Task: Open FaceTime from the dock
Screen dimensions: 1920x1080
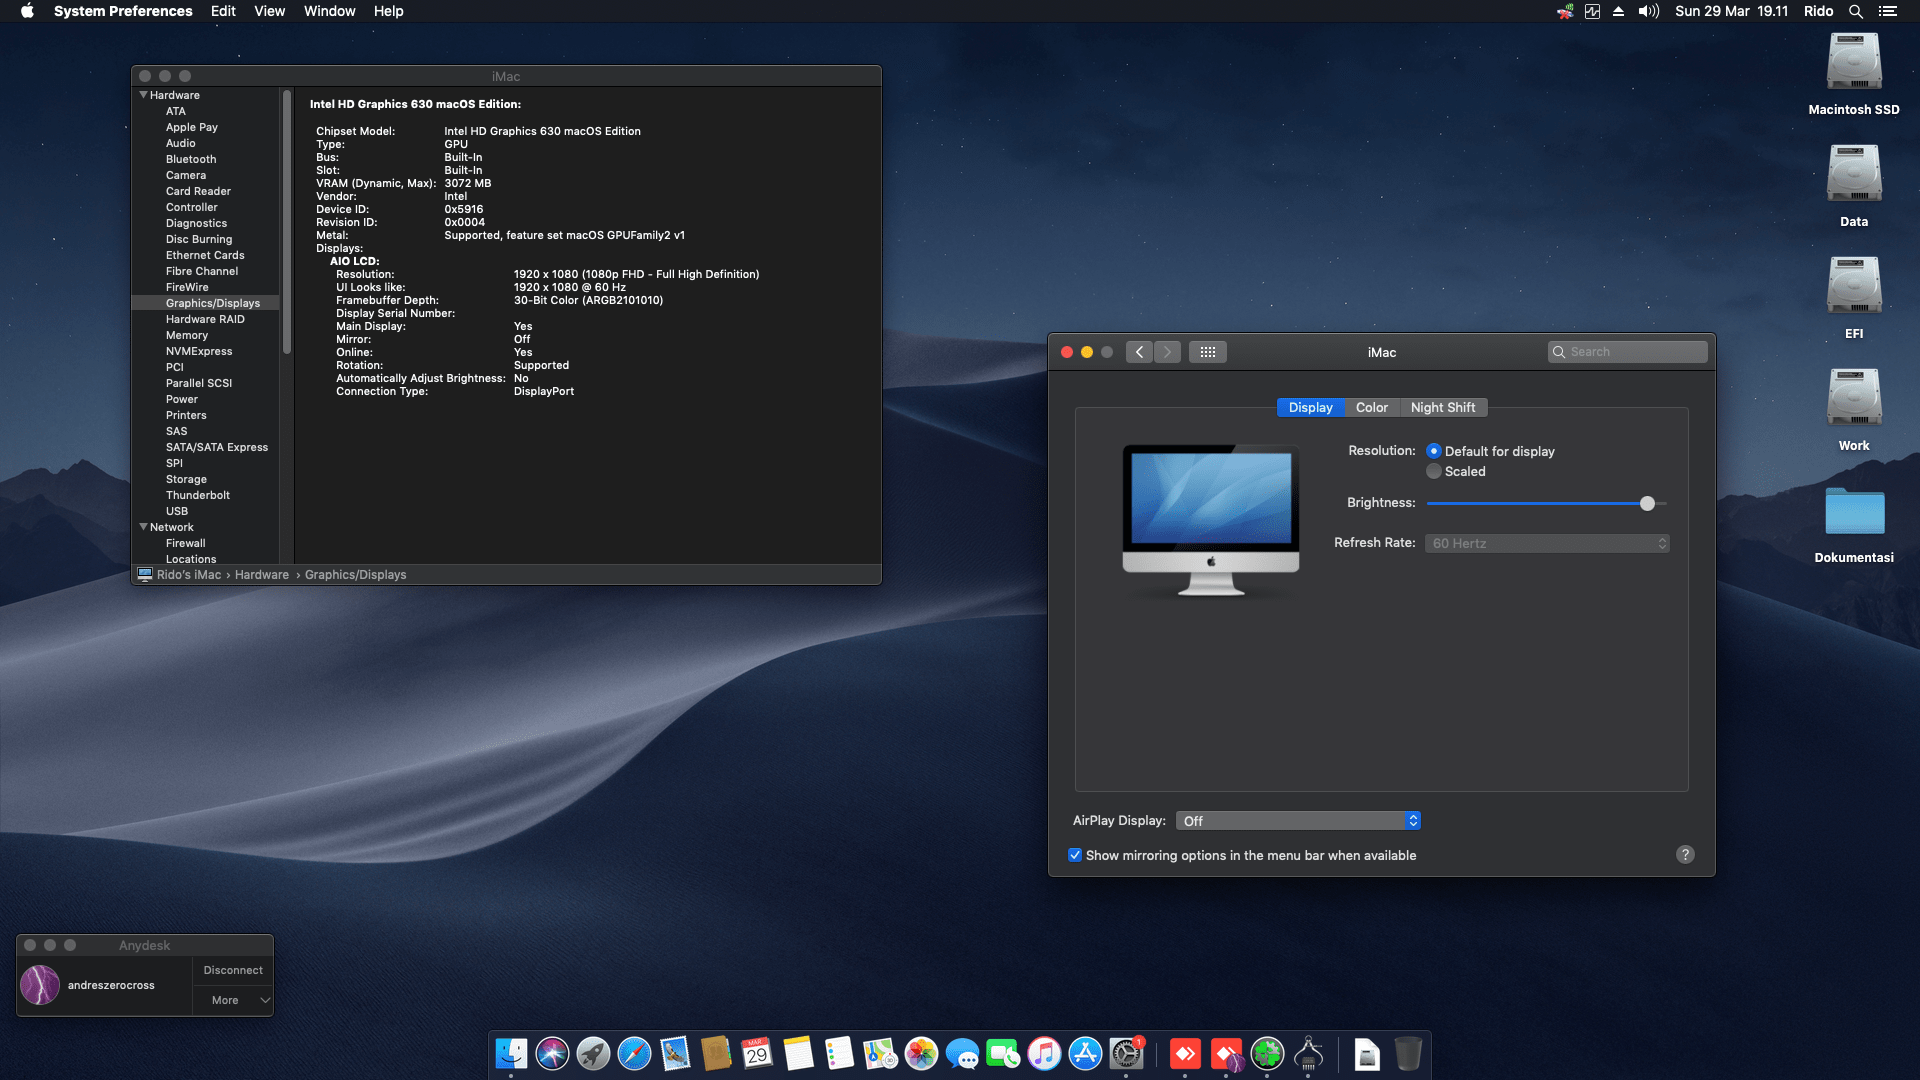Action: pyautogui.click(x=1003, y=1053)
